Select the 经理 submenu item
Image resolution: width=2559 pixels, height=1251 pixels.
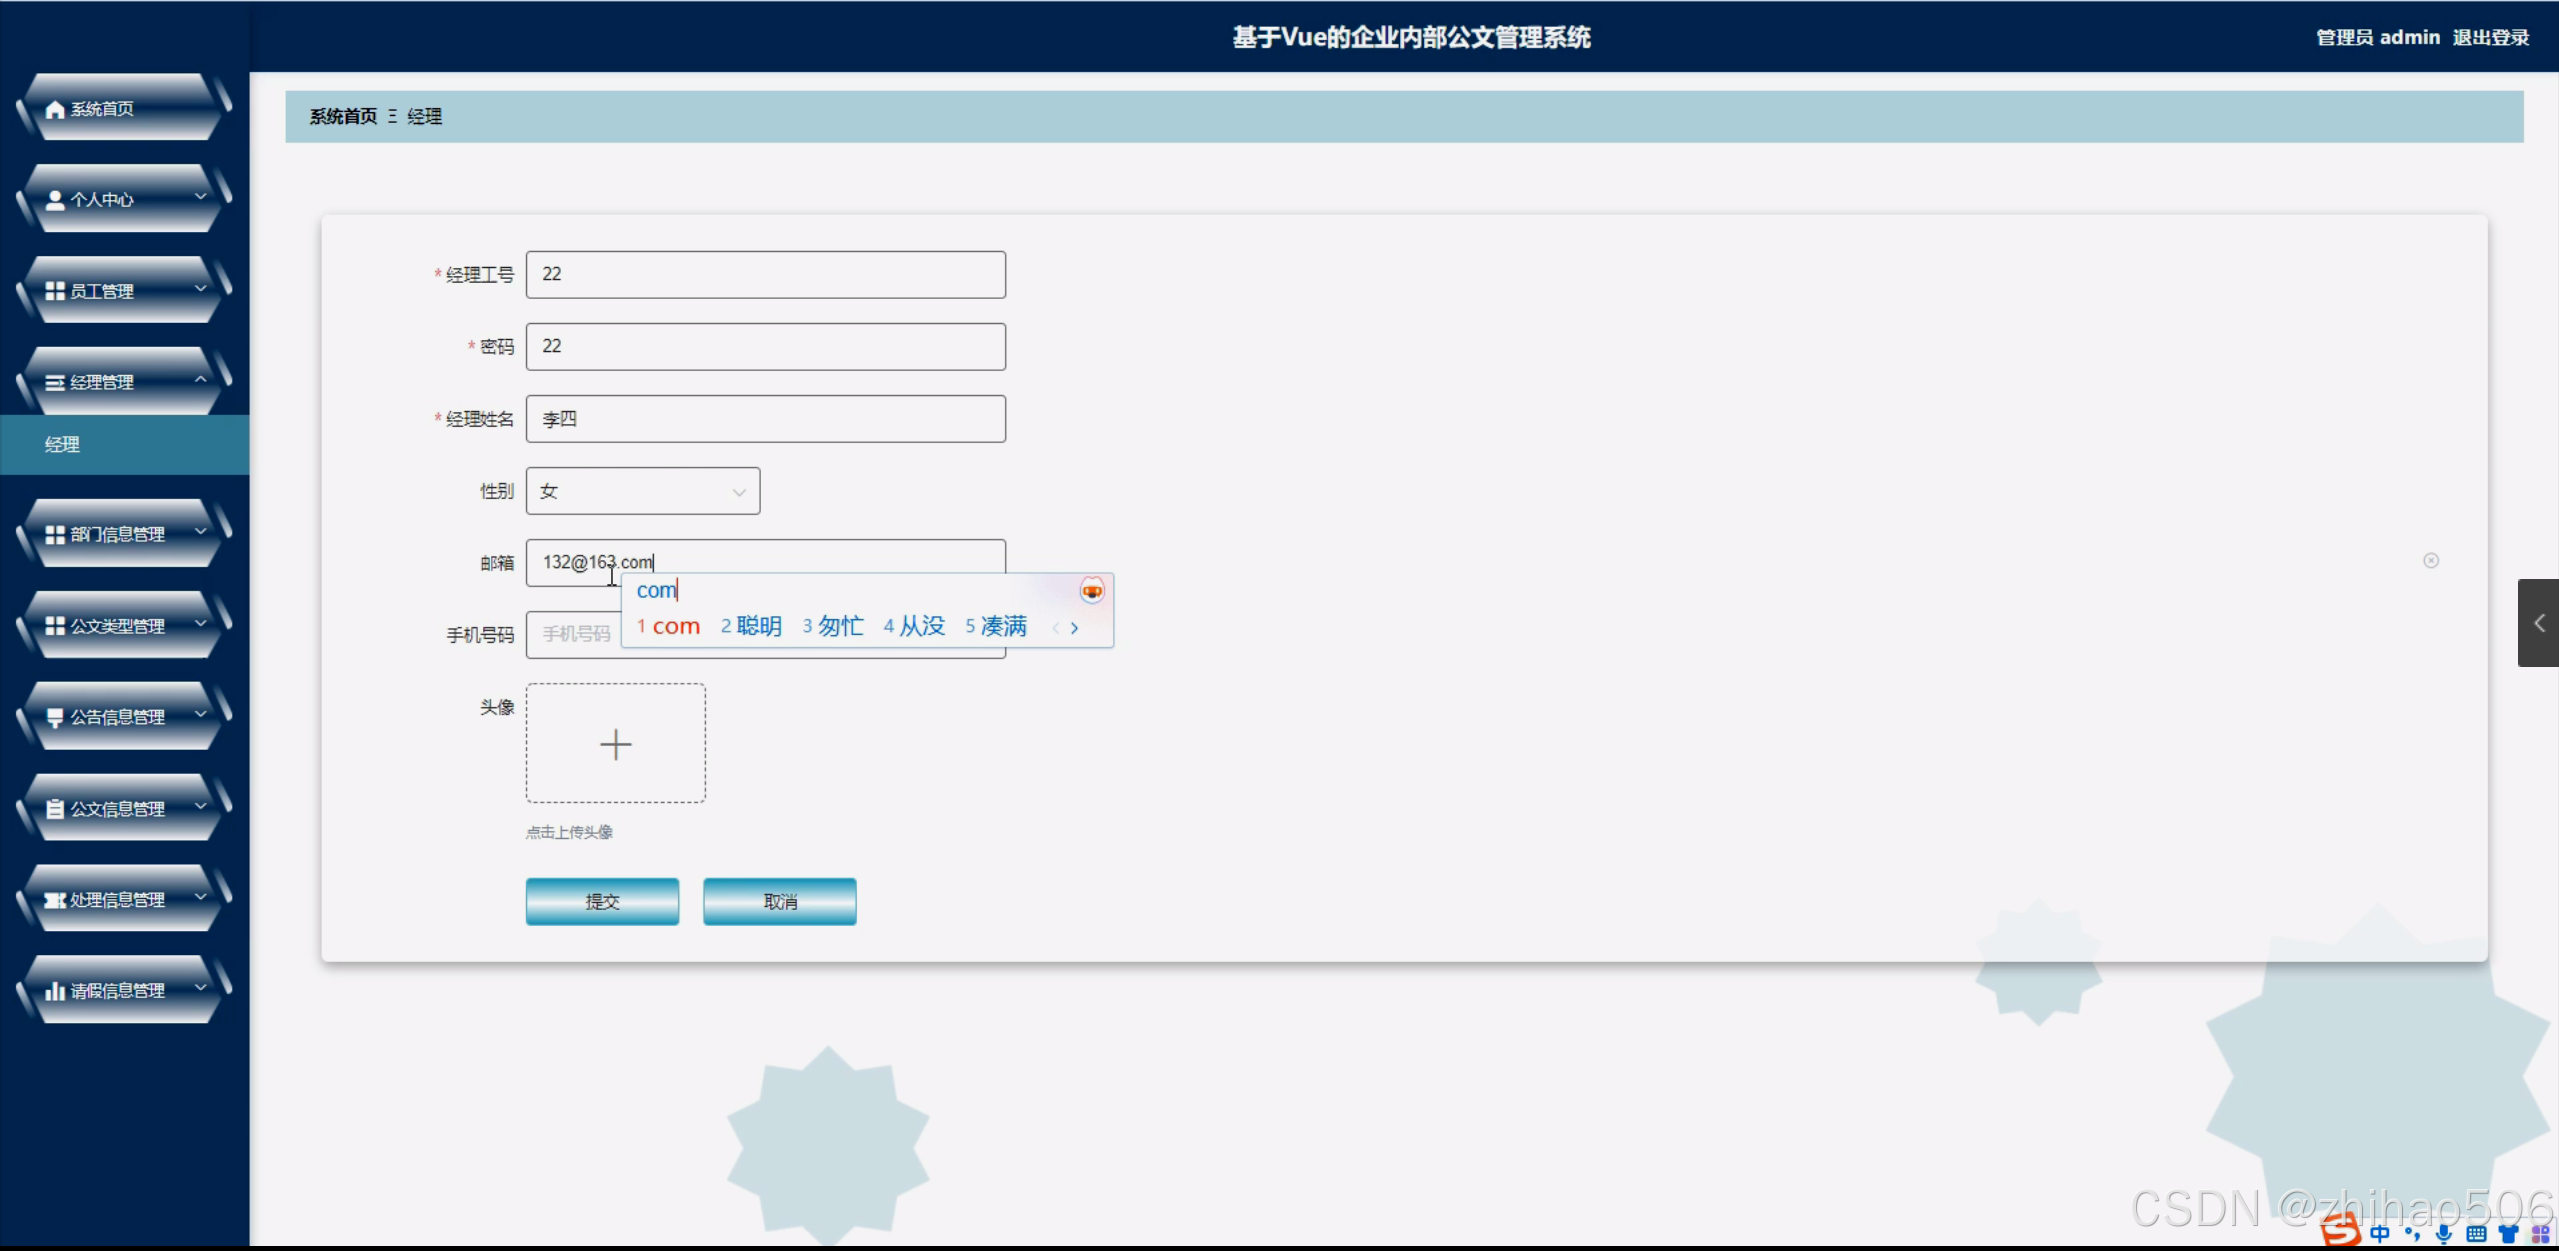(62, 445)
